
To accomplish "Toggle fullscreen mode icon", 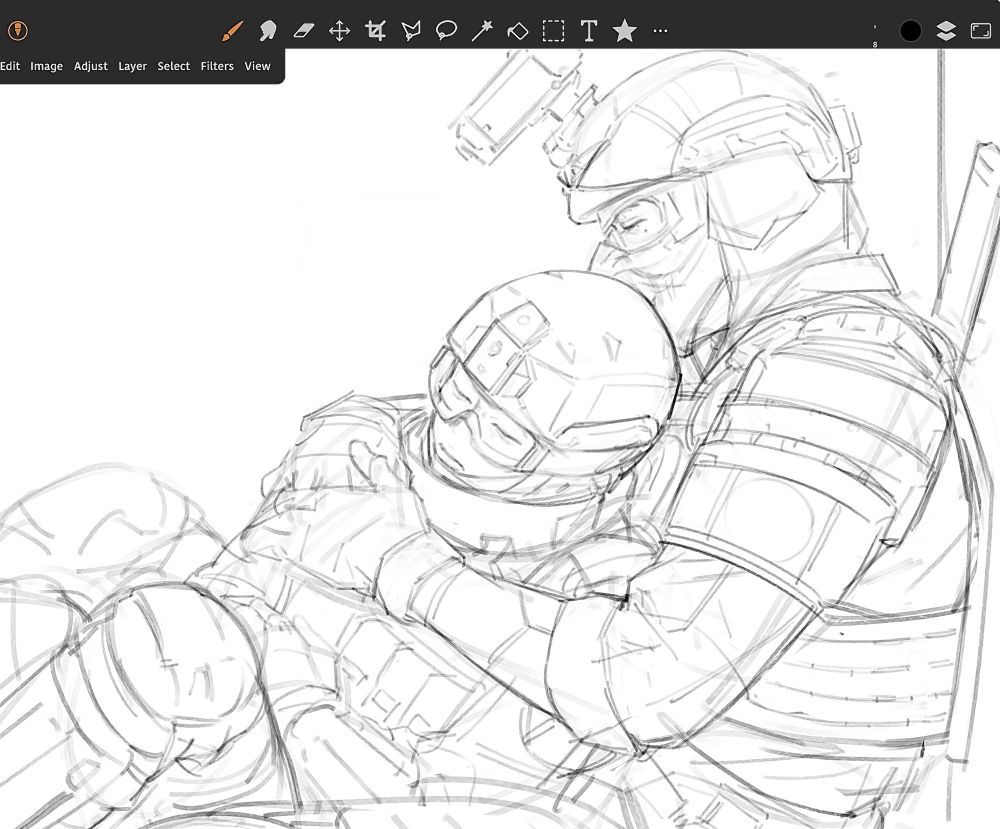I will tap(981, 31).
